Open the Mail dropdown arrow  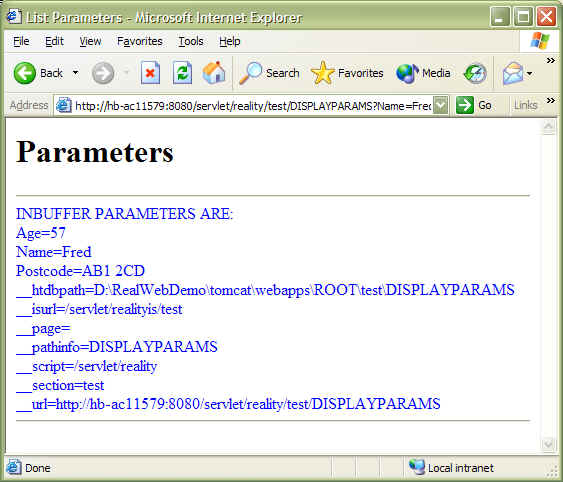tap(529, 74)
